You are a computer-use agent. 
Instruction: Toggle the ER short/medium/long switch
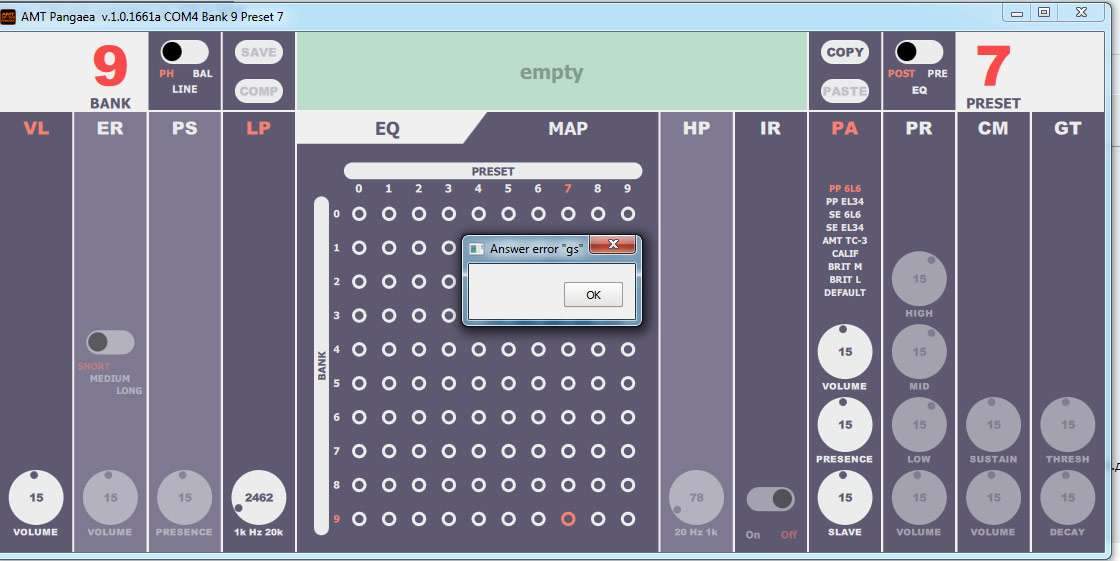[x=110, y=342]
